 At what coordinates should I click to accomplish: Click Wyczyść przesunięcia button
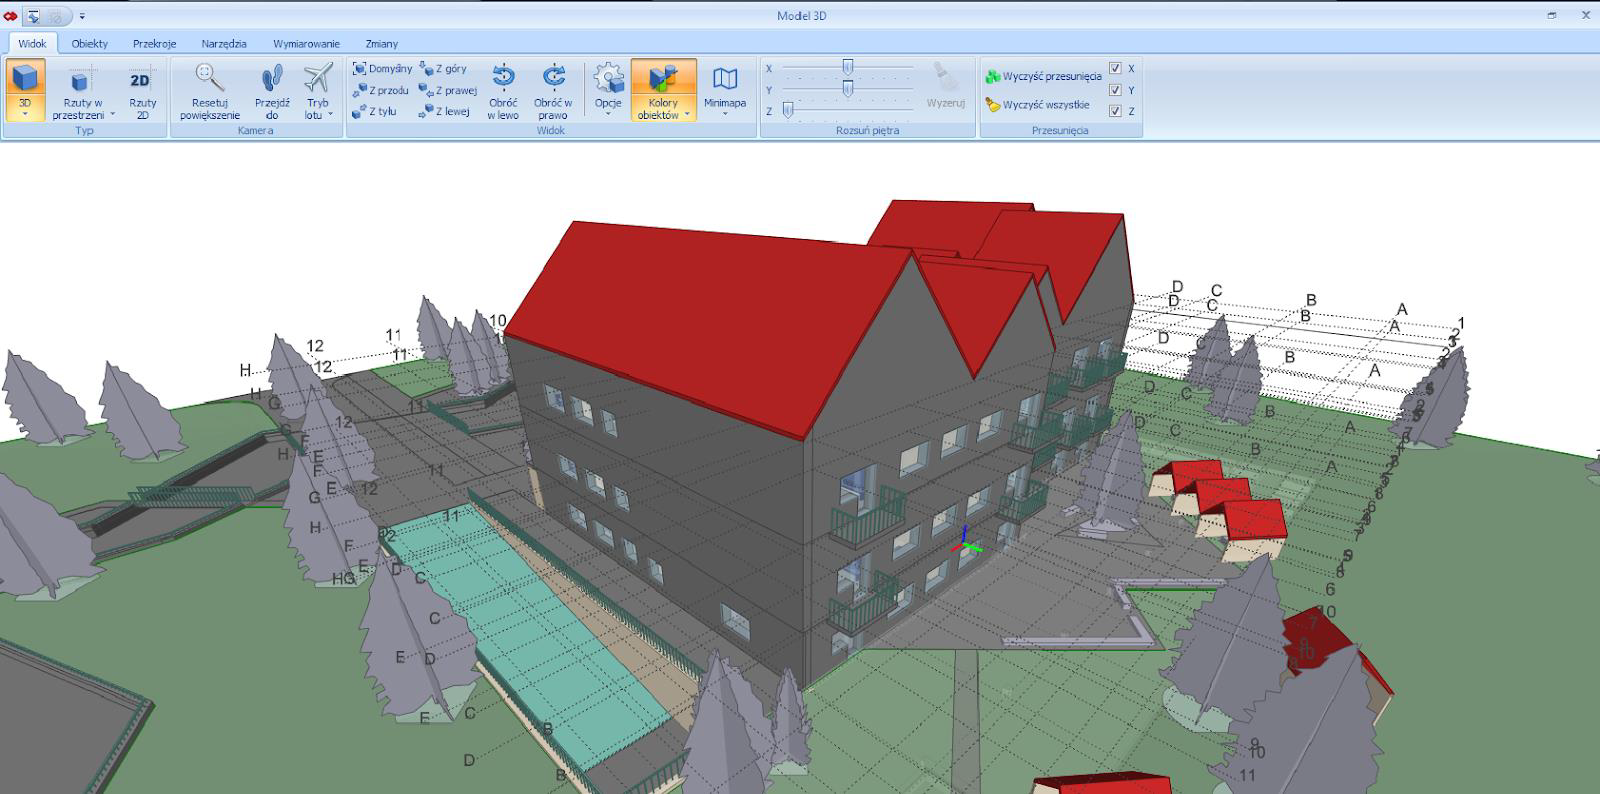click(x=1043, y=76)
